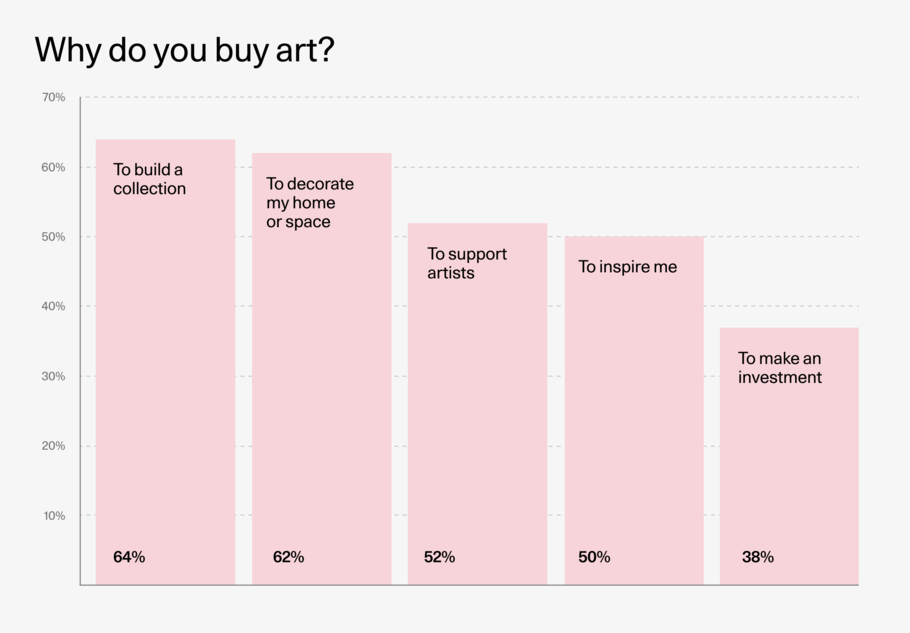Viewport: 910px width, 633px height.
Task: Select the 'To make an investment' label
Action: (780, 368)
